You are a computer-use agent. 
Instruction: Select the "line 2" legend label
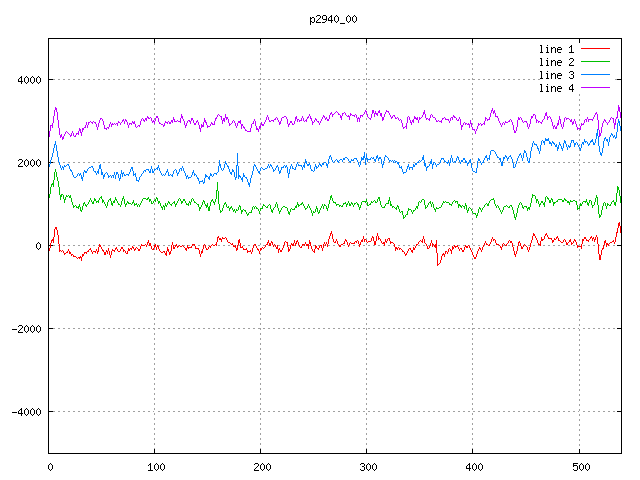[x=556, y=62]
